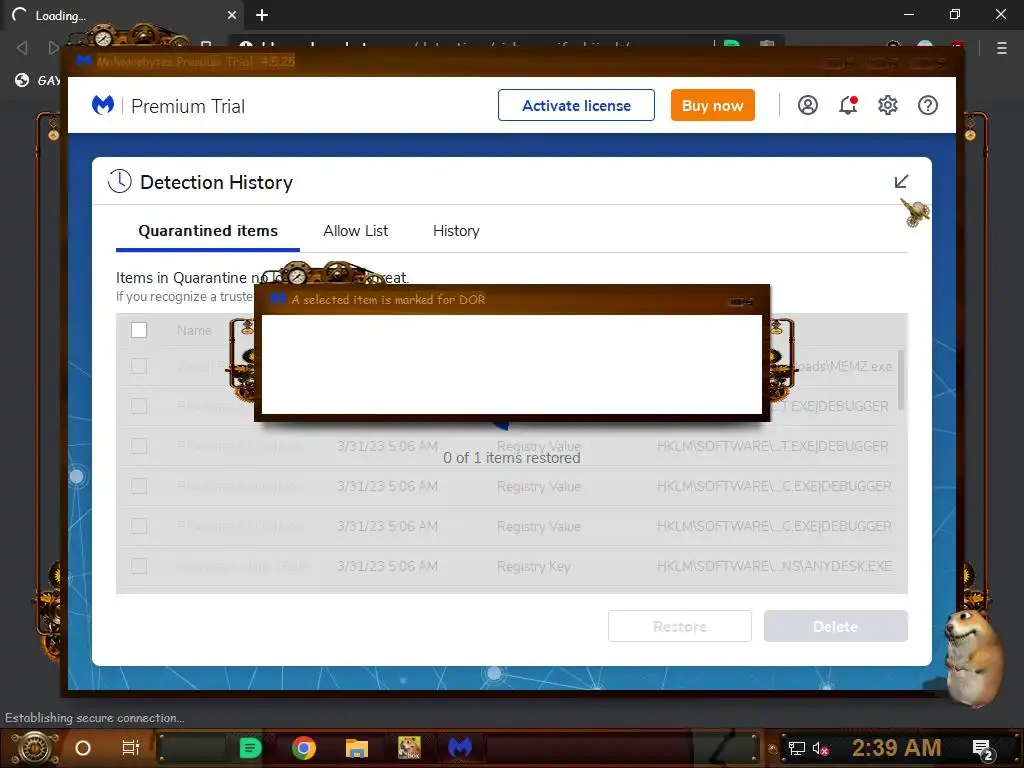Launch Google Chrome from the taskbar

(304, 748)
